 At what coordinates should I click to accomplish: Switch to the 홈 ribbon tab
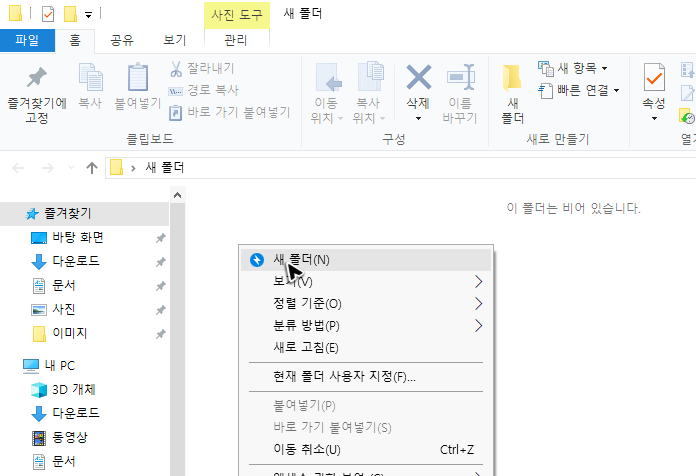75,40
